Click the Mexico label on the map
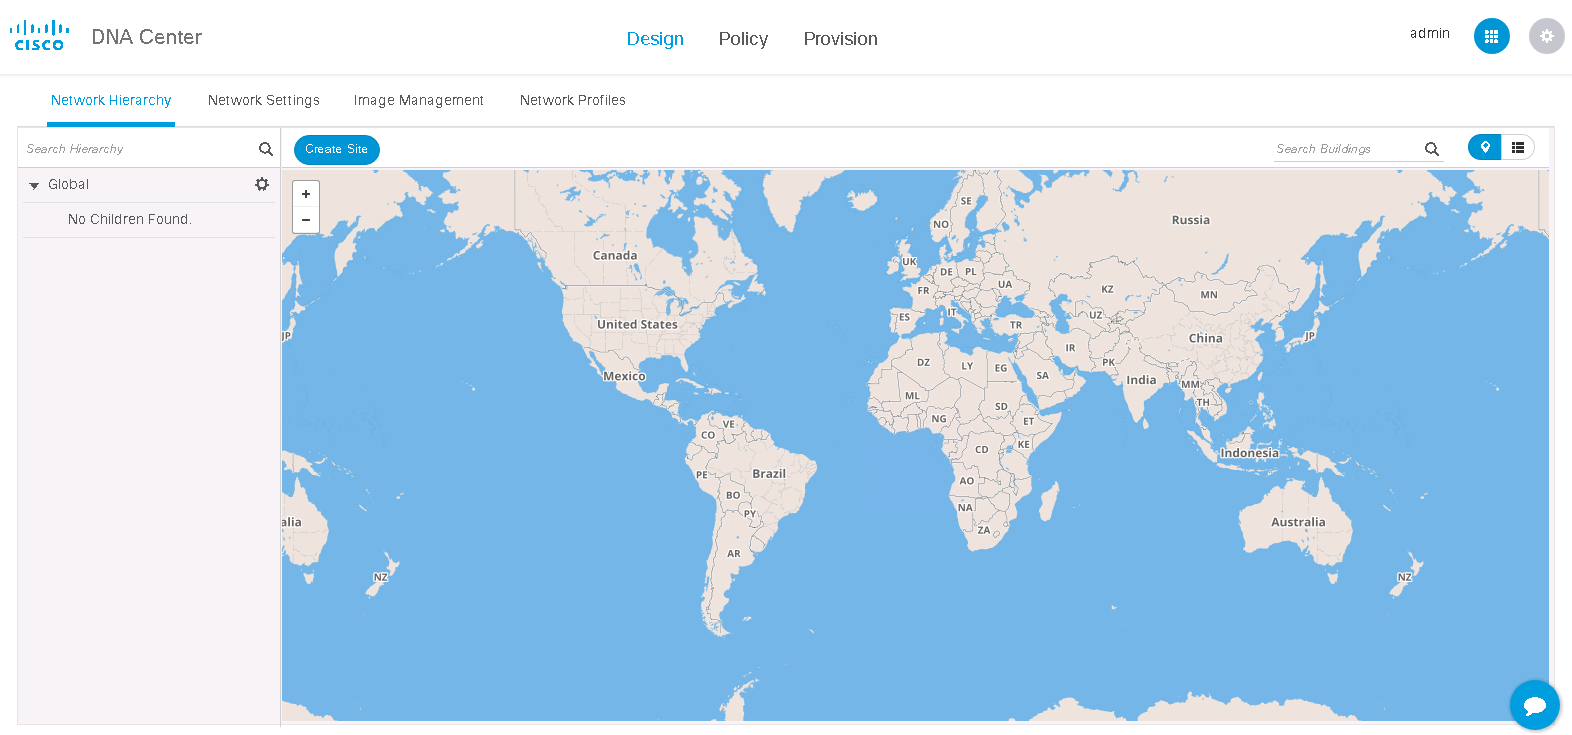The width and height of the screenshot is (1572, 735). click(x=624, y=376)
